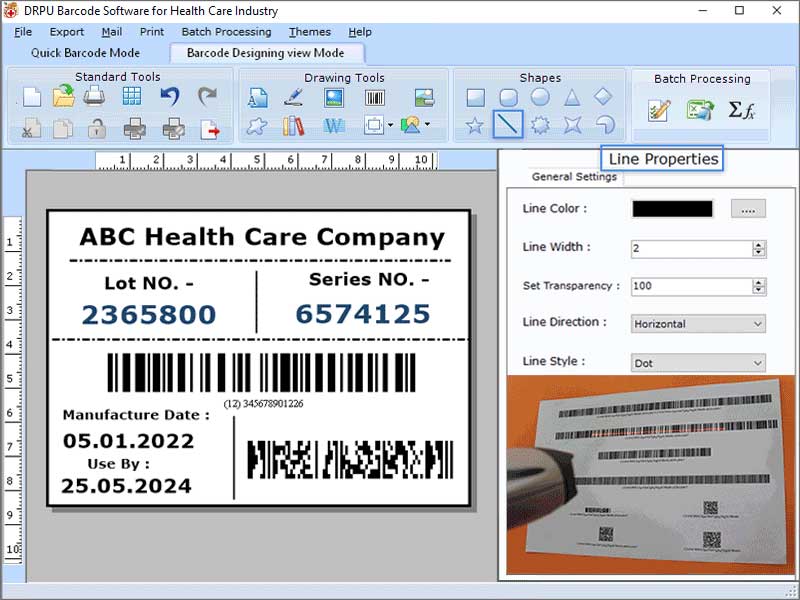The height and width of the screenshot is (600, 800).
Task: Open the Export menu
Action: [x=67, y=32]
